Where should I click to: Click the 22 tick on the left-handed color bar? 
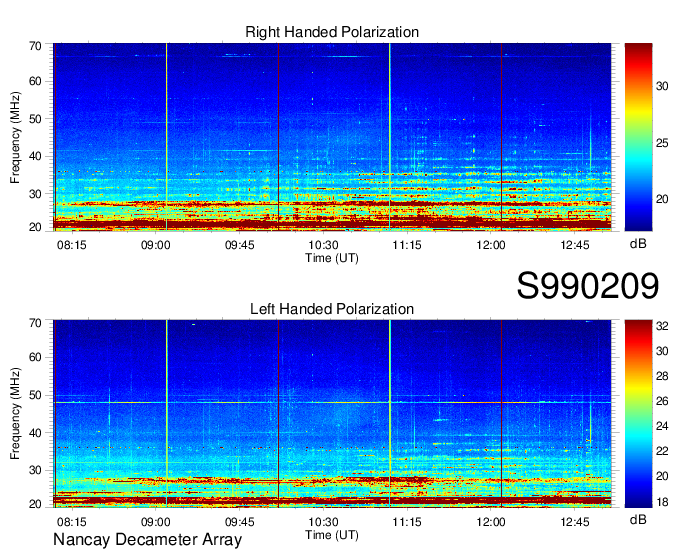662,451
